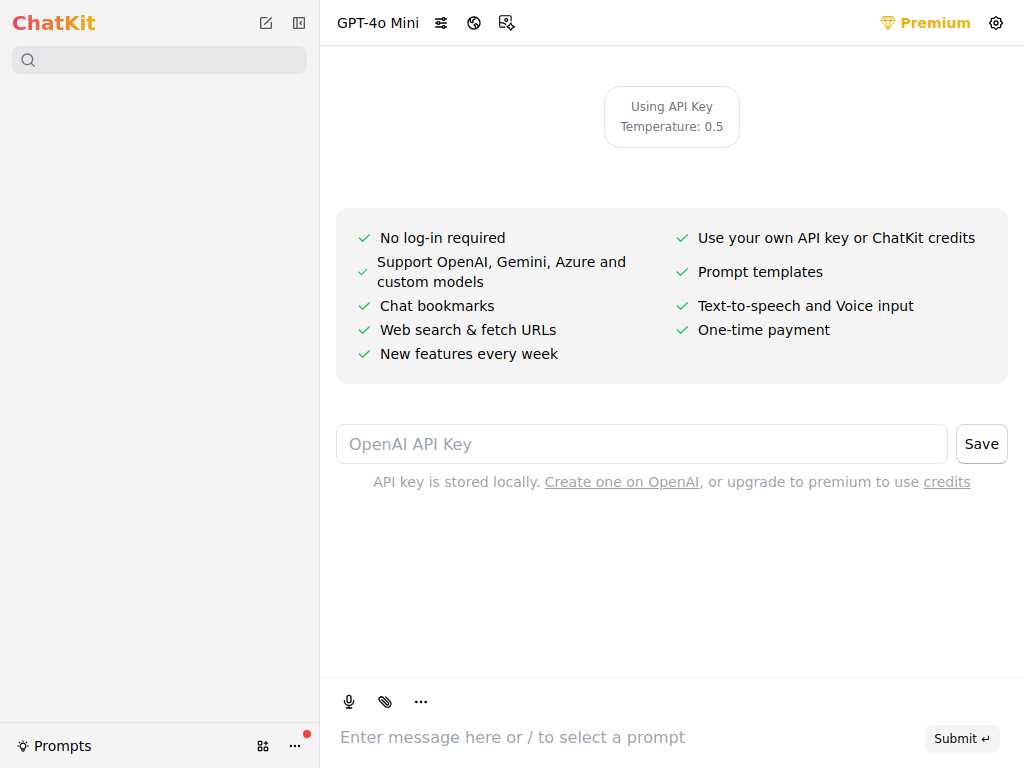Click New features every week text
This screenshot has height=768, width=1024.
468,354
